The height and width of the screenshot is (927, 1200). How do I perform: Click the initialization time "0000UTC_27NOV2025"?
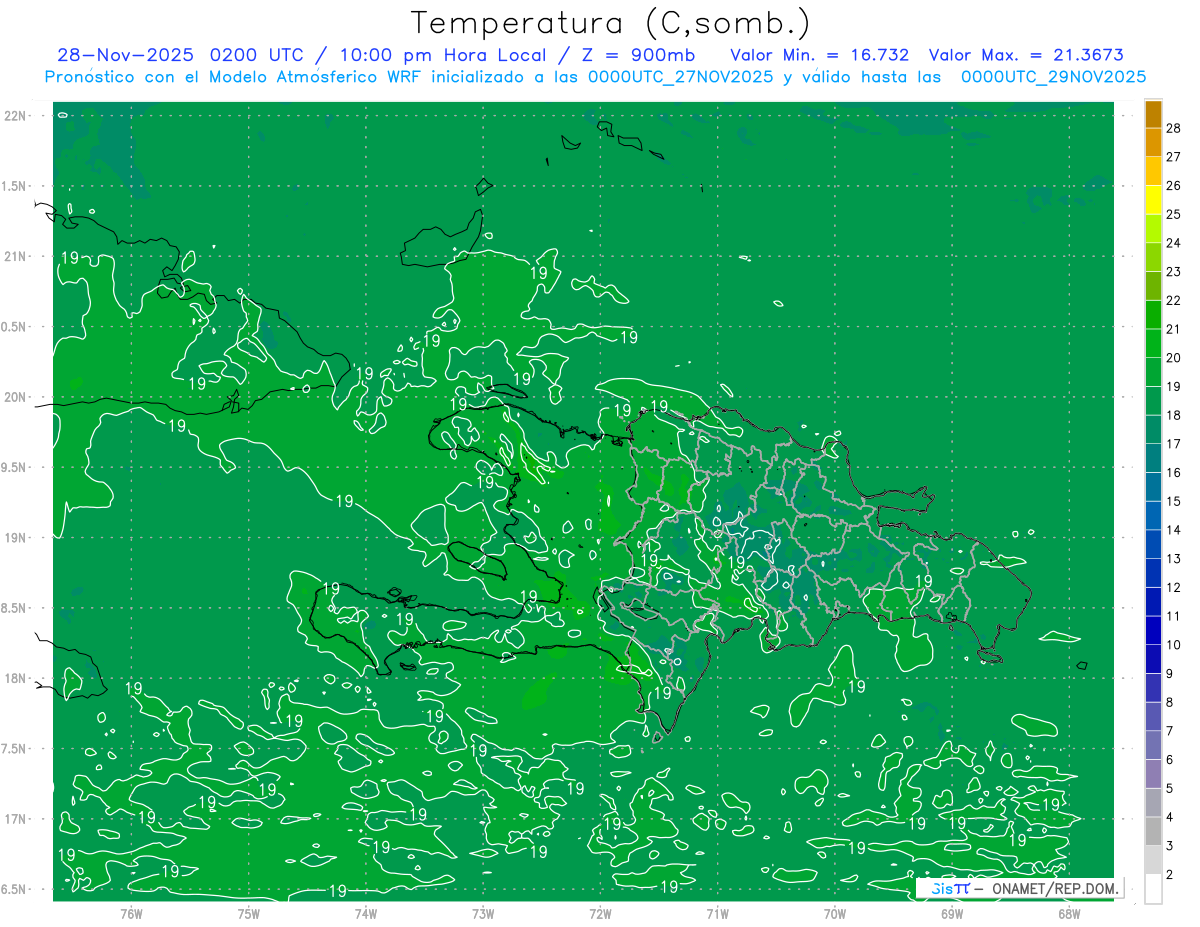[x=681, y=76]
